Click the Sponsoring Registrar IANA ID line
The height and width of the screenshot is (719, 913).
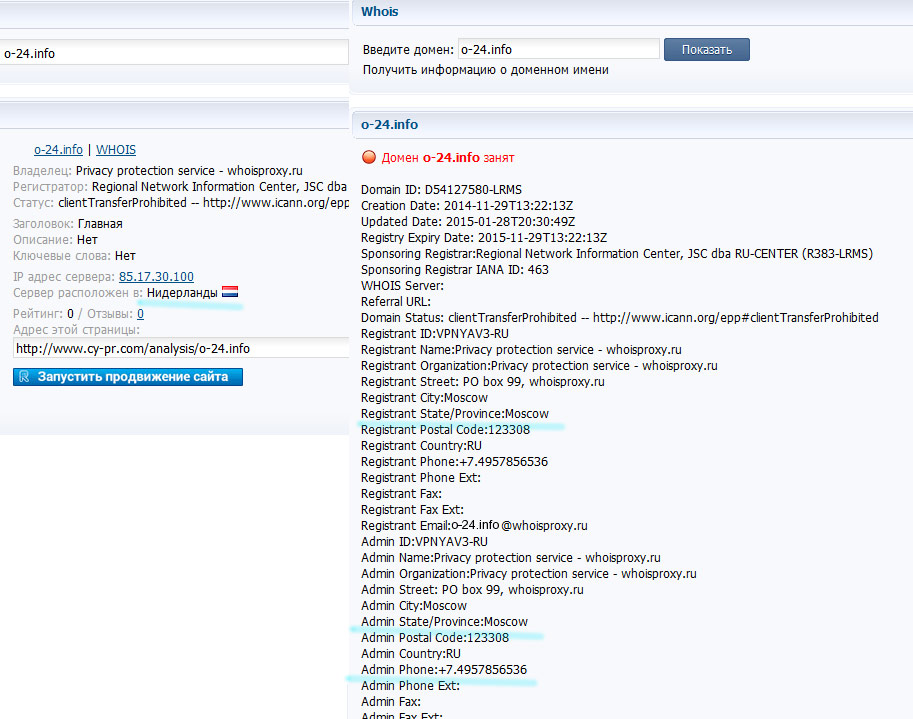[x=454, y=269]
